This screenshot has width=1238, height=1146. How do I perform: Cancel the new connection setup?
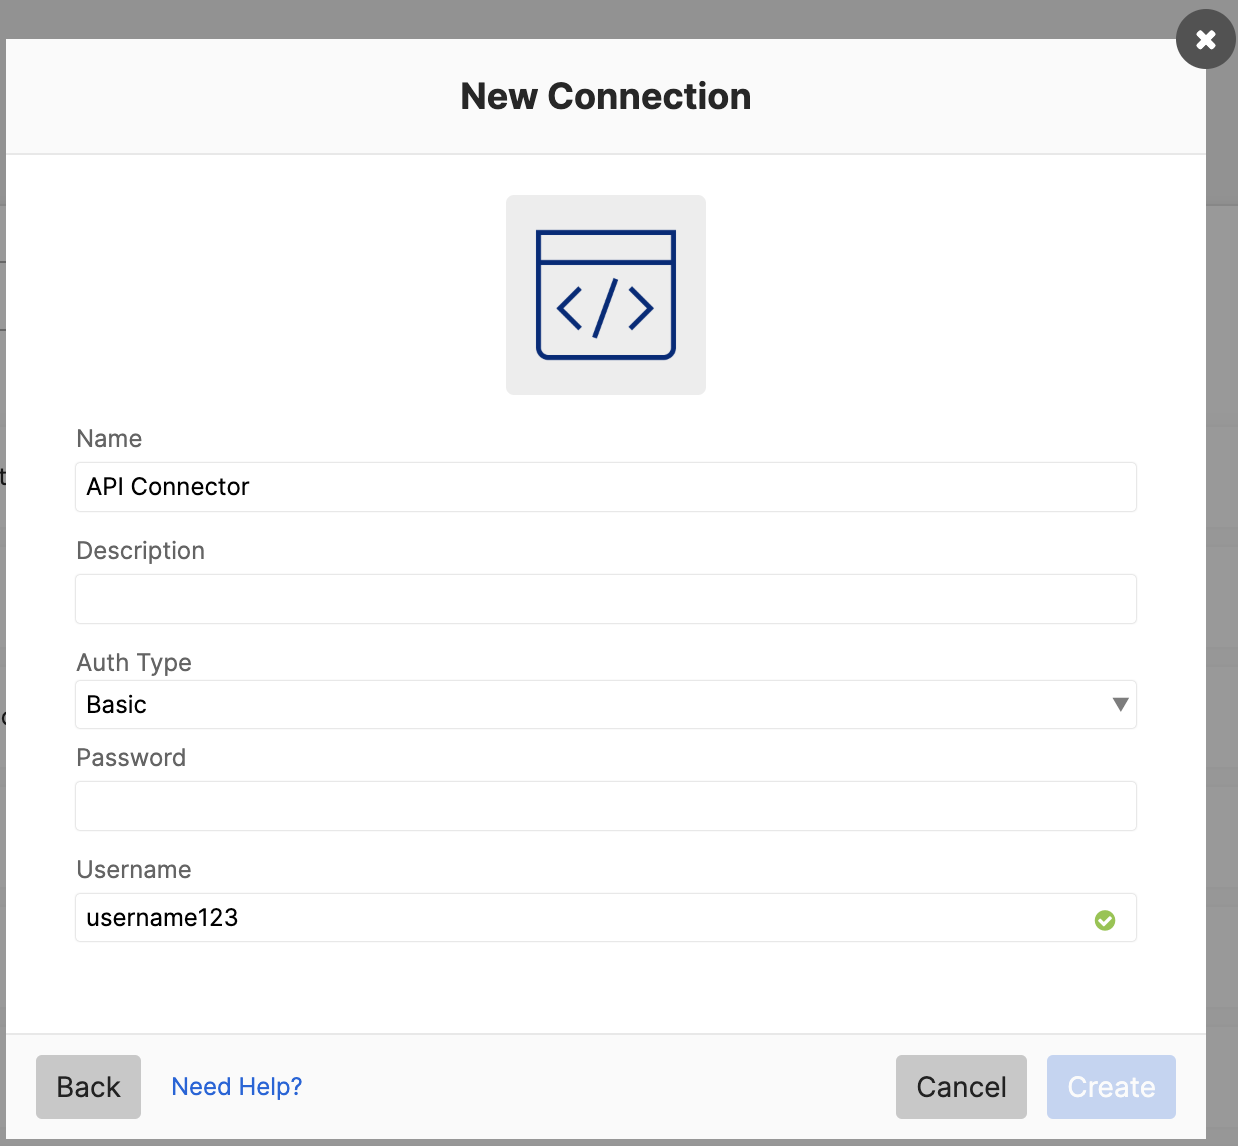click(961, 1087)
